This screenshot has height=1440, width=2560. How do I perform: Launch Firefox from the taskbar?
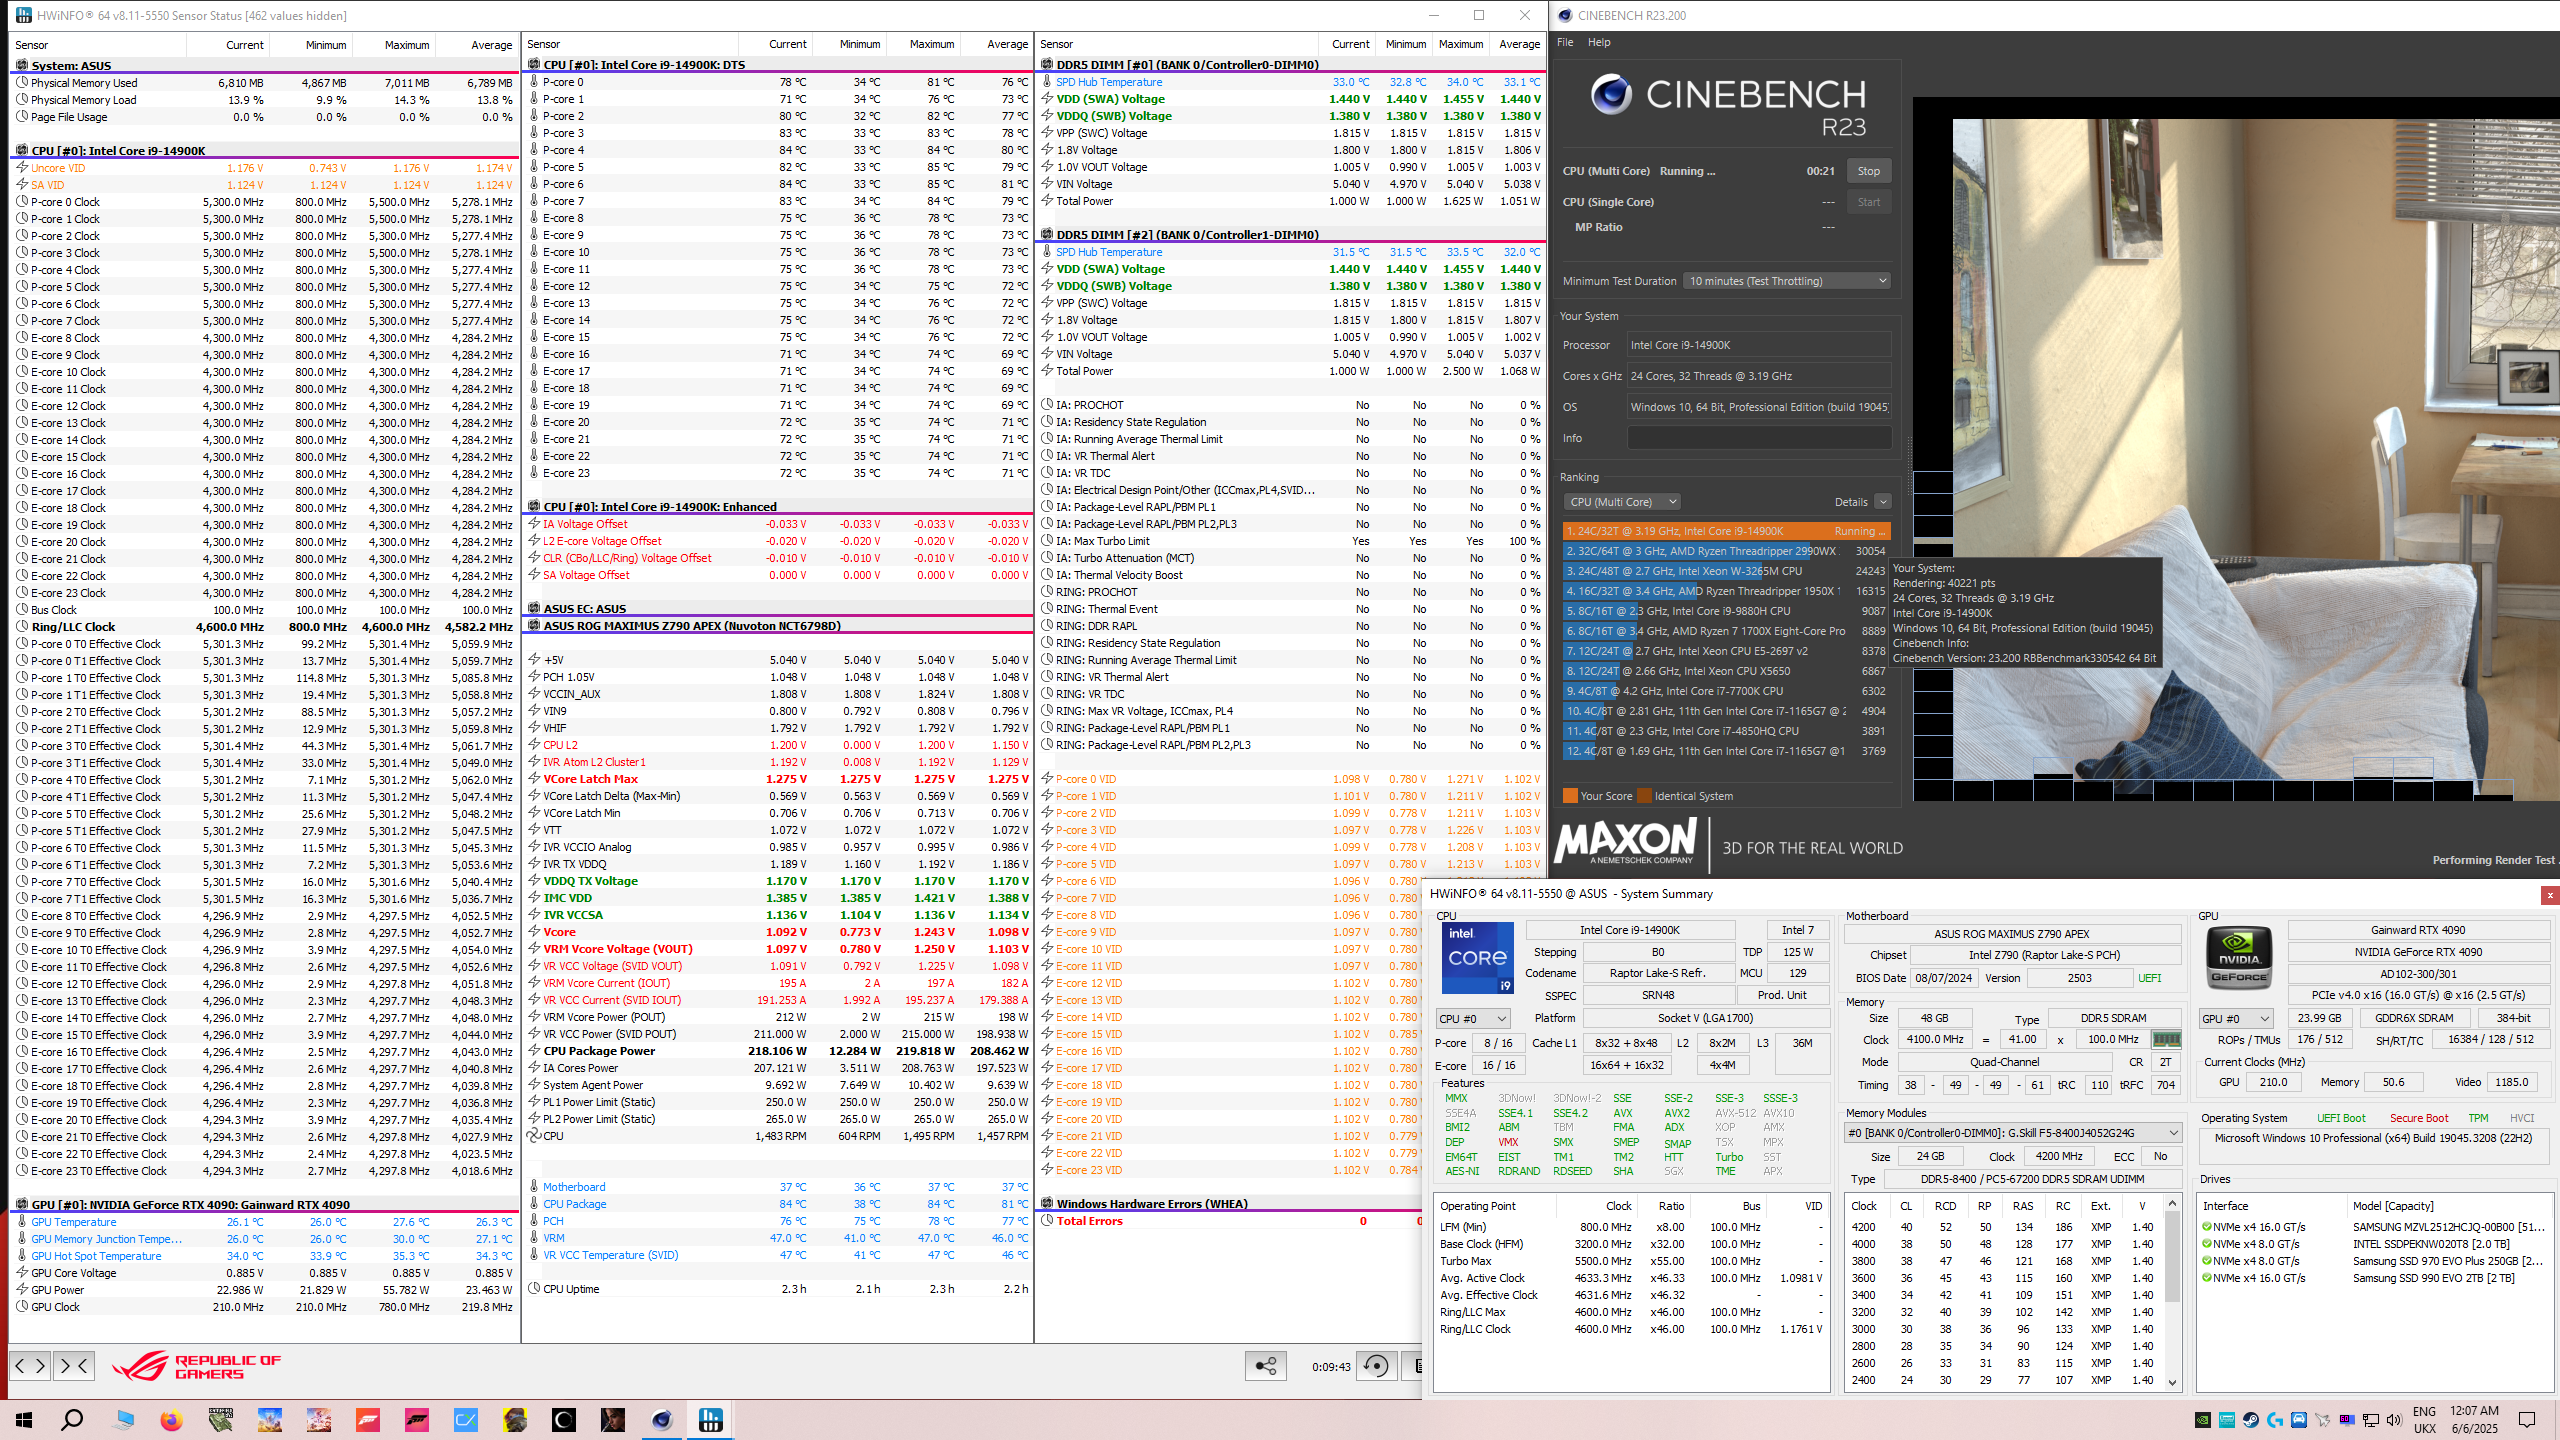(x=172, y=1420)
